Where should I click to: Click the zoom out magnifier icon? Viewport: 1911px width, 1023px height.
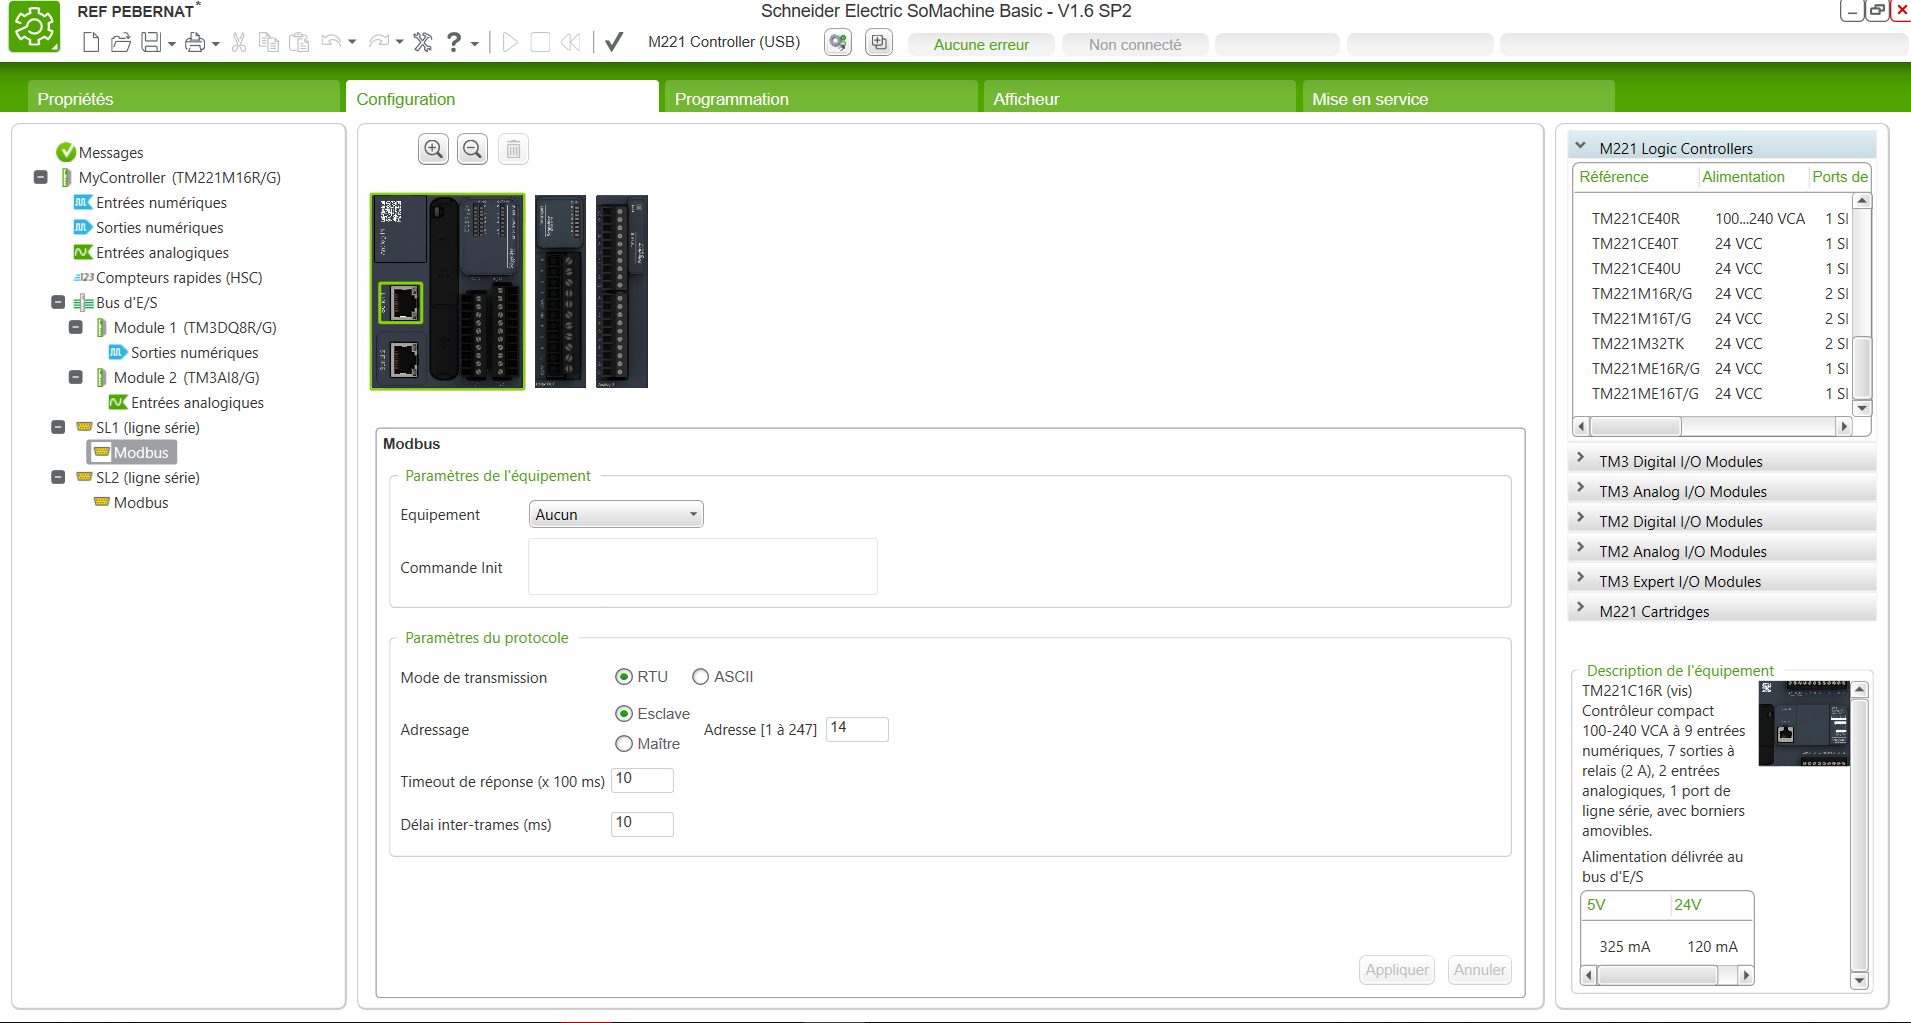(x=472, y=150)
